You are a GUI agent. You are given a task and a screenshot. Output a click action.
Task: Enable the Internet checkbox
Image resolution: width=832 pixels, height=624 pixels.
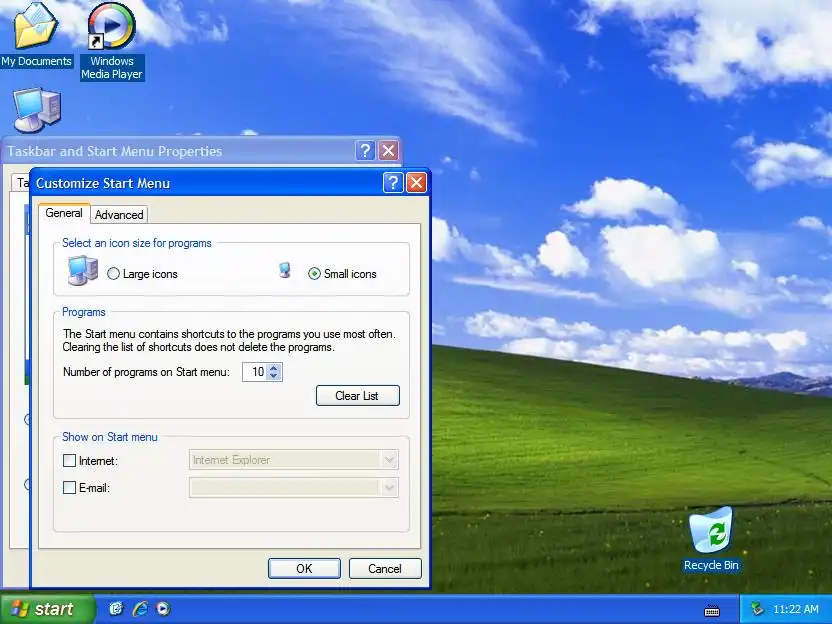(x=70, y=460)
